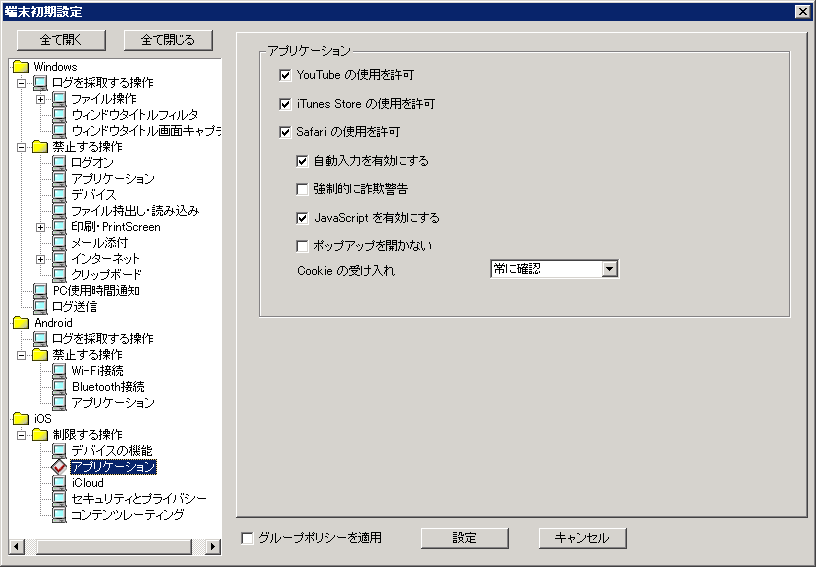Click the monitor icon beside ログを採取する操作 under Windows
Screen dimensions: 816x567
pos(40,83)
